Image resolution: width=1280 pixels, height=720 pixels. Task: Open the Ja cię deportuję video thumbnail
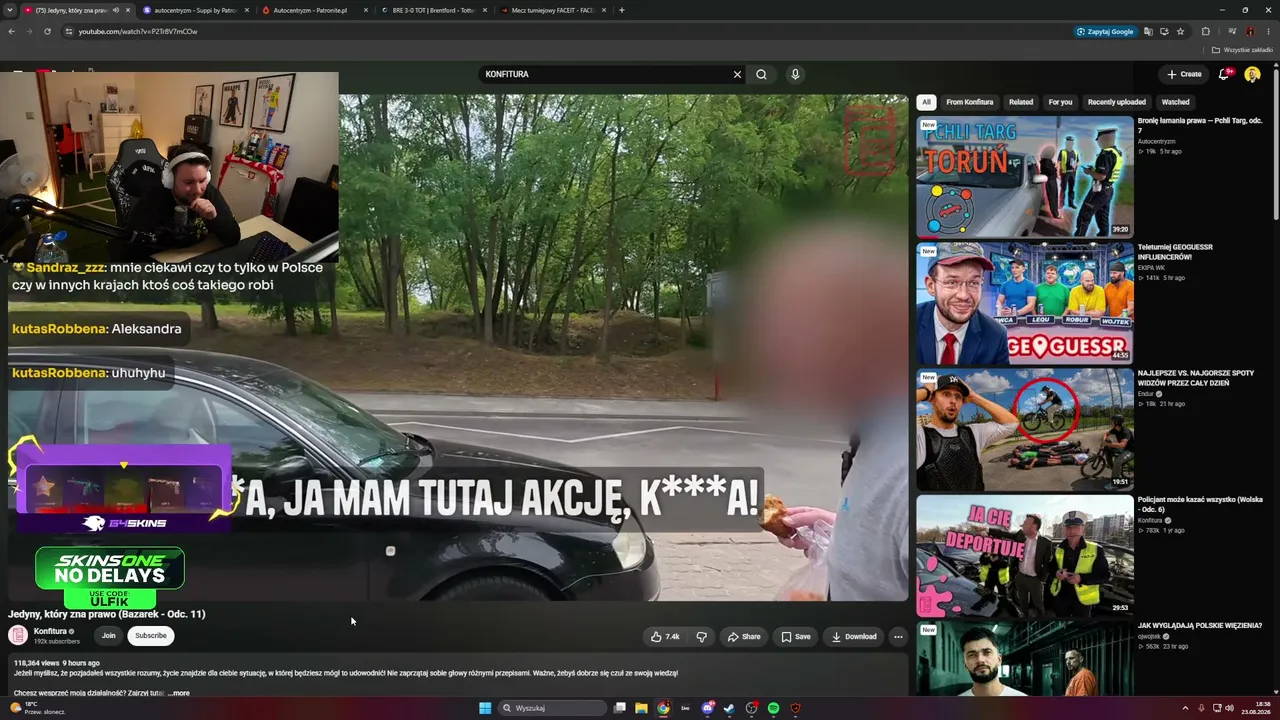(x=1025, y=556)
